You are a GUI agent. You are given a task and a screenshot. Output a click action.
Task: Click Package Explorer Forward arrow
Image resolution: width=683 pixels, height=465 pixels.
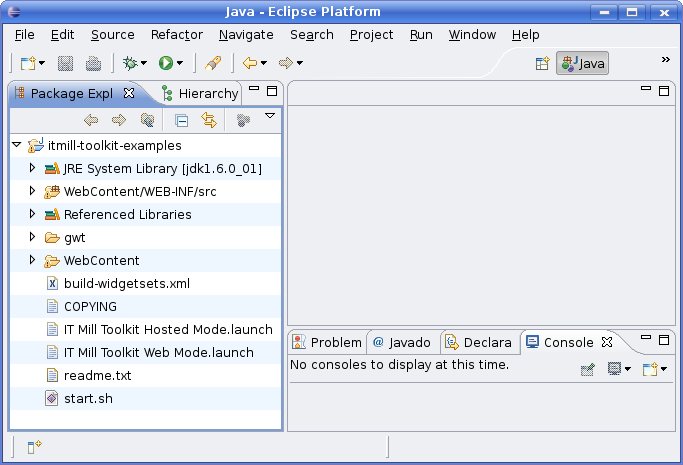click(x=118, y=120)
